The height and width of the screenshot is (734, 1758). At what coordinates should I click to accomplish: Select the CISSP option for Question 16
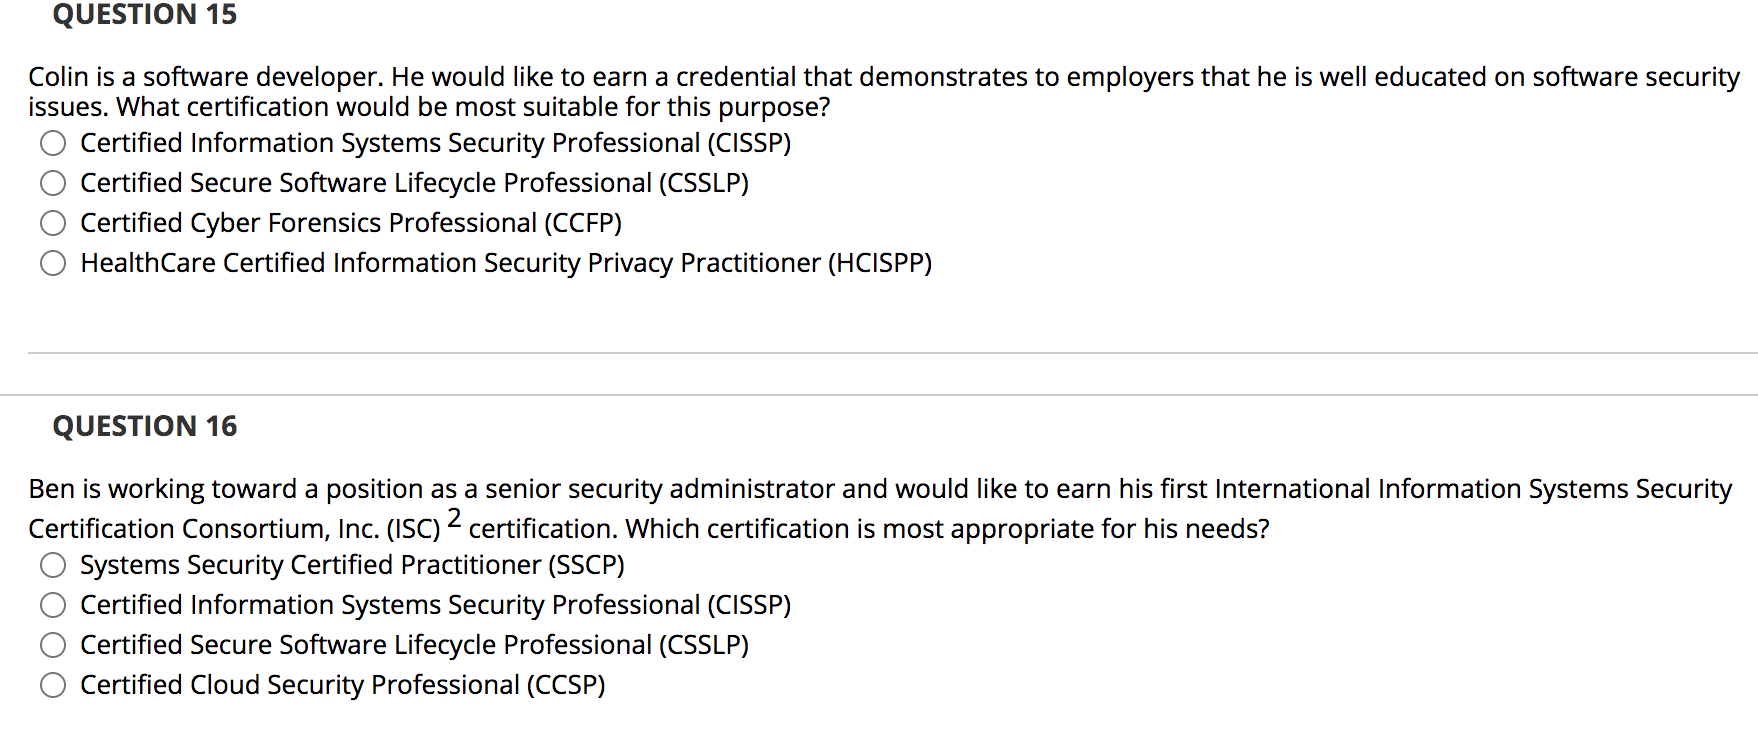[x=53, y=606]
